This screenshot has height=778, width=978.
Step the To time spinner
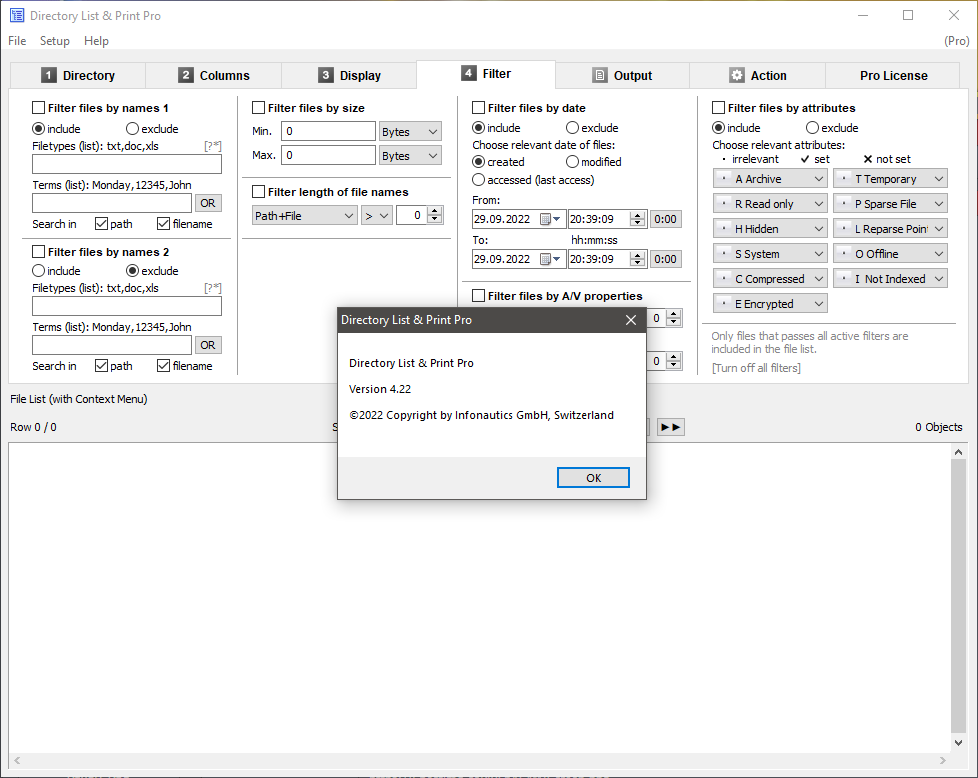point(637,259)
